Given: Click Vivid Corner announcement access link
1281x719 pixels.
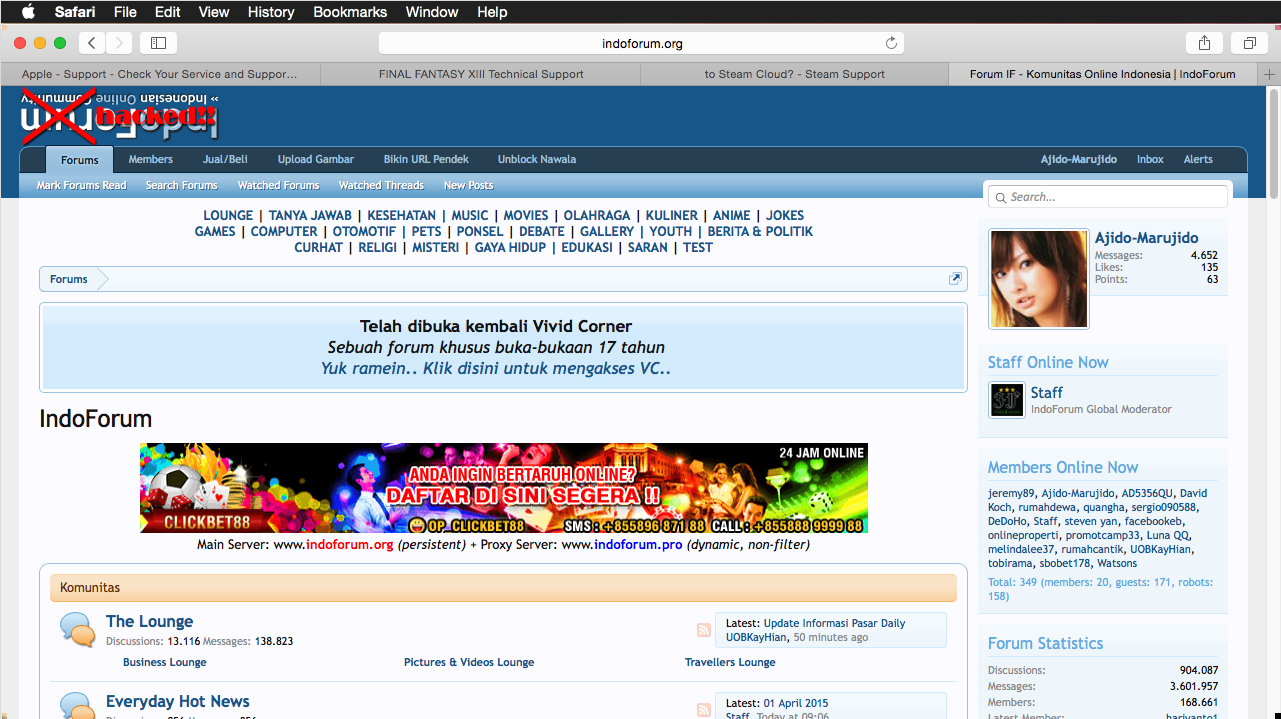Looking at the screenshot, I should [x=496, y=368].
